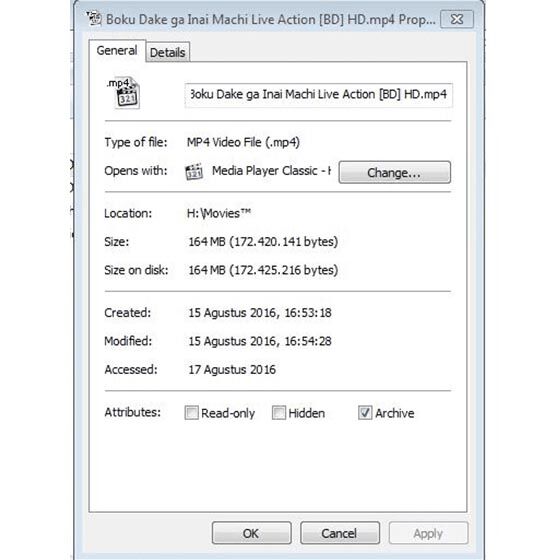Switch to the Details tab
The height and width of the screenshot is (560, 560).
pos(168,52)
